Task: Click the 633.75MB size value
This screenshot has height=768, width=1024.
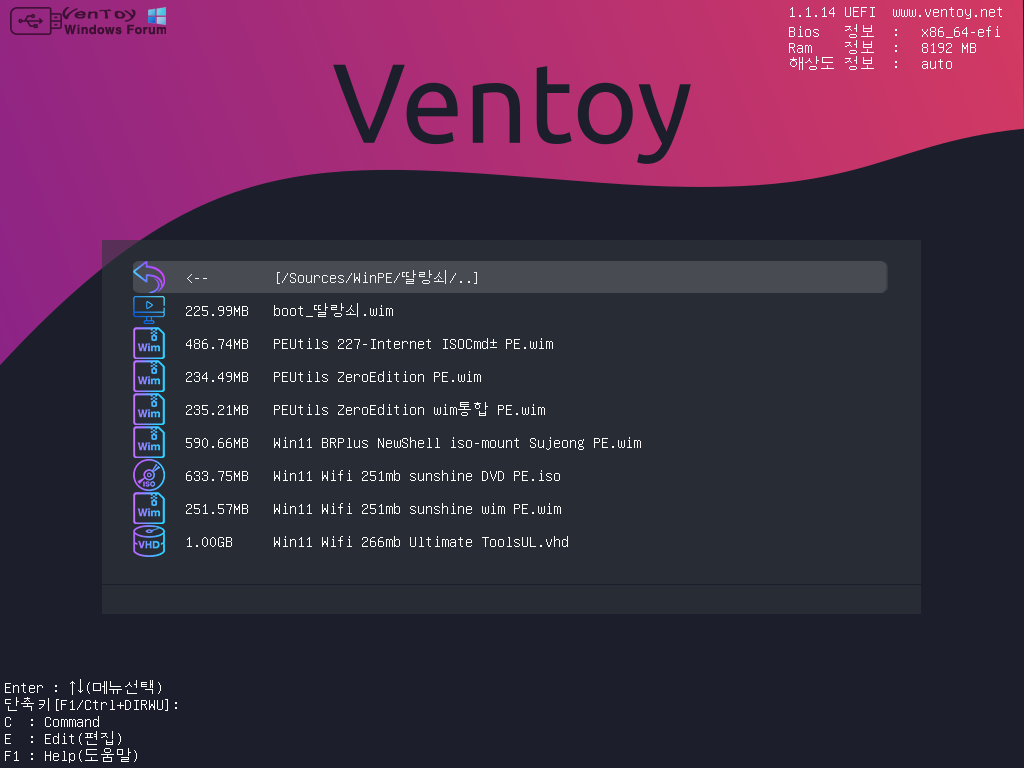Action: point(217,476)
